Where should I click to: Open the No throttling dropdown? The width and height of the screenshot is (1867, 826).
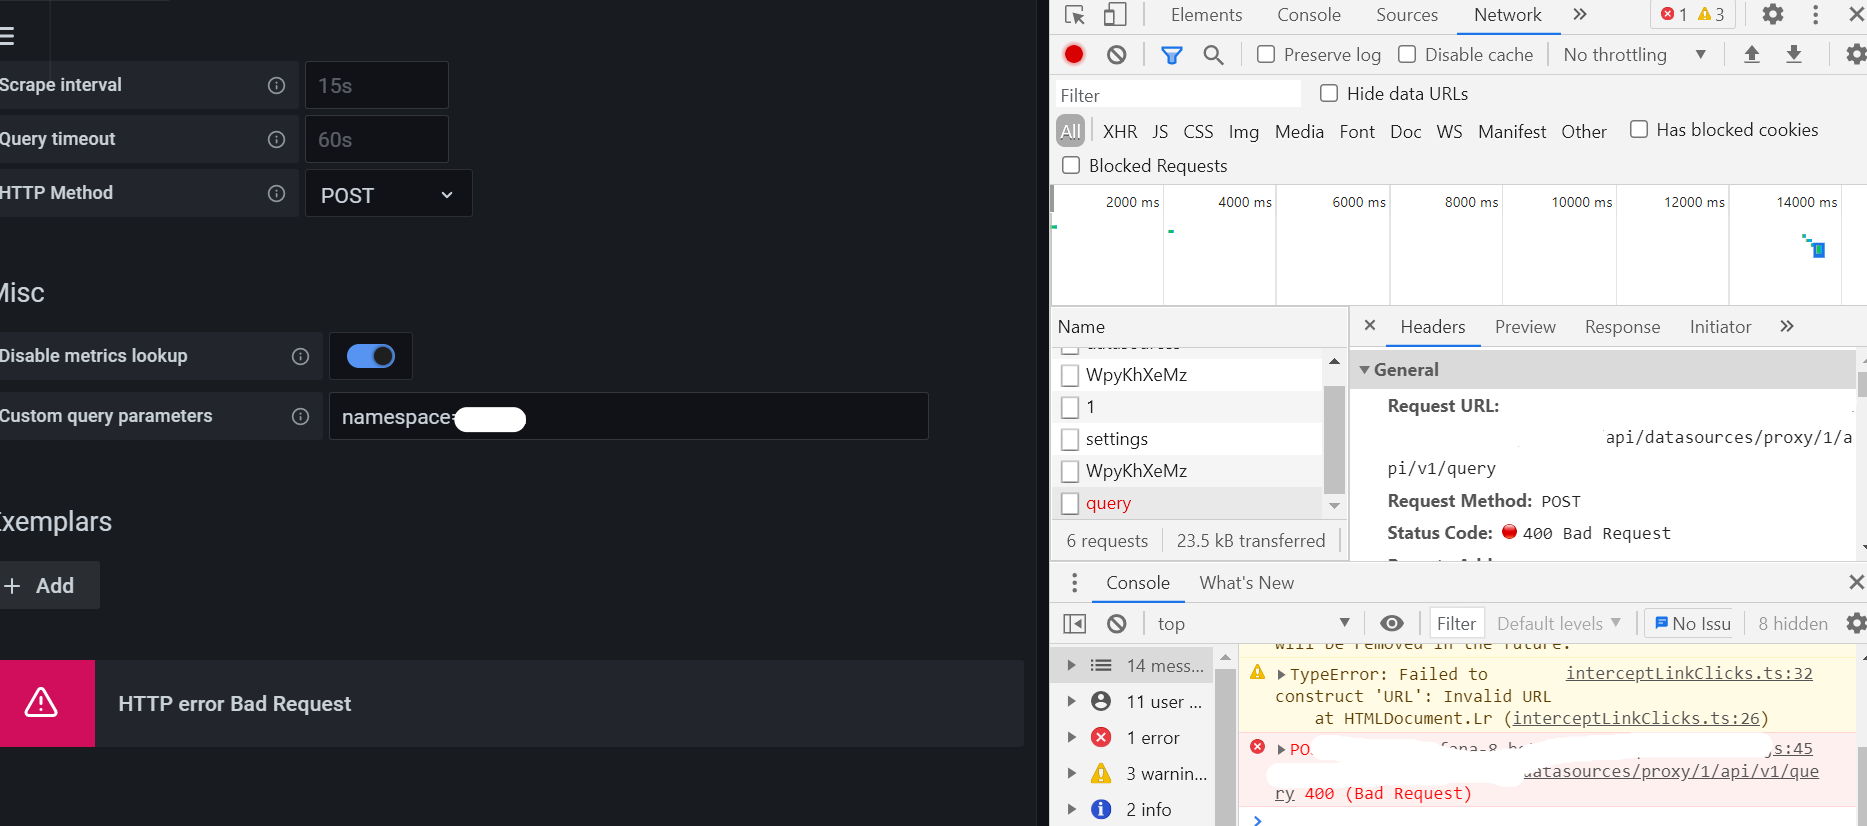pyautogui.click(x=1634, y=55)
